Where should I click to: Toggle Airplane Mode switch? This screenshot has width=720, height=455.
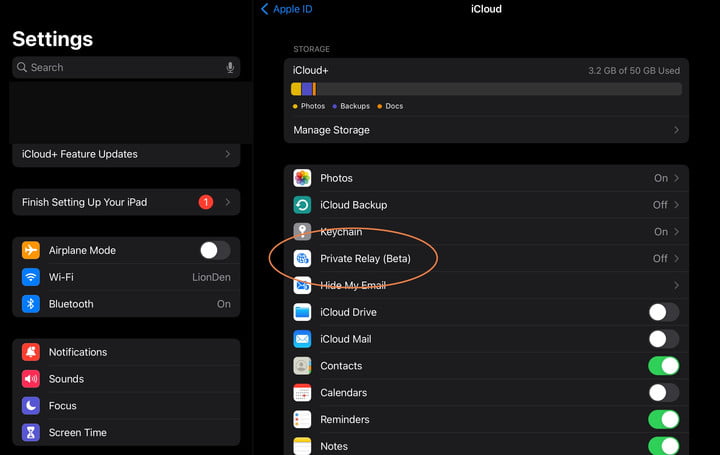click(215, 250)
